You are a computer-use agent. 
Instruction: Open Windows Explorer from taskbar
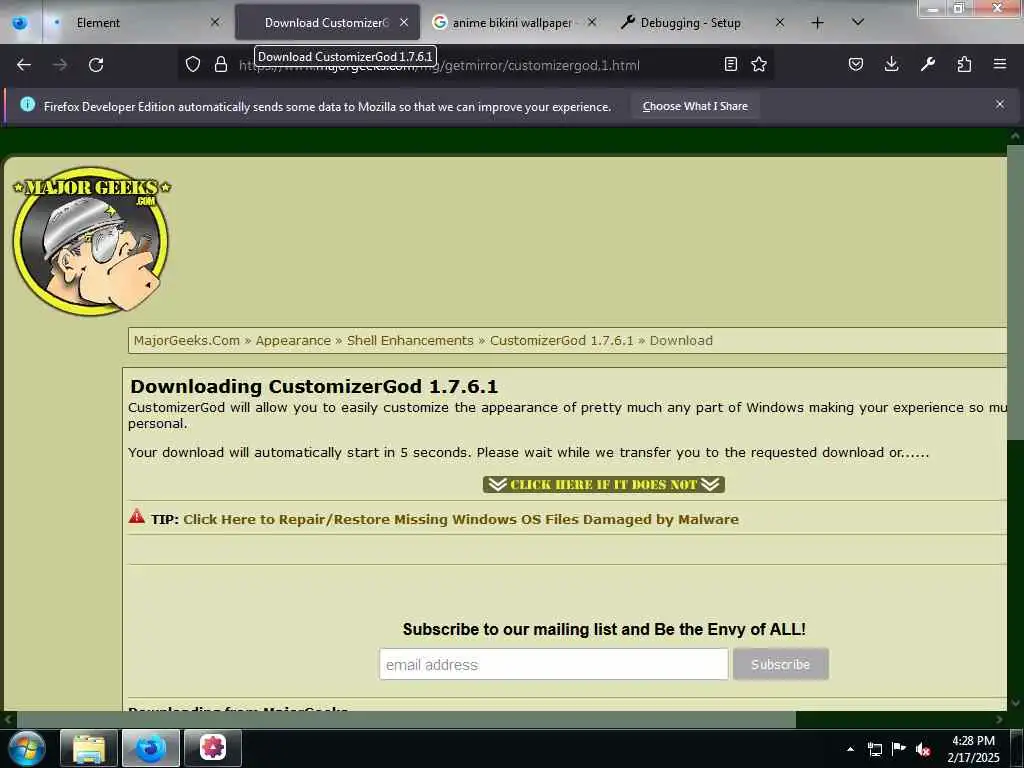click(89, 748)
